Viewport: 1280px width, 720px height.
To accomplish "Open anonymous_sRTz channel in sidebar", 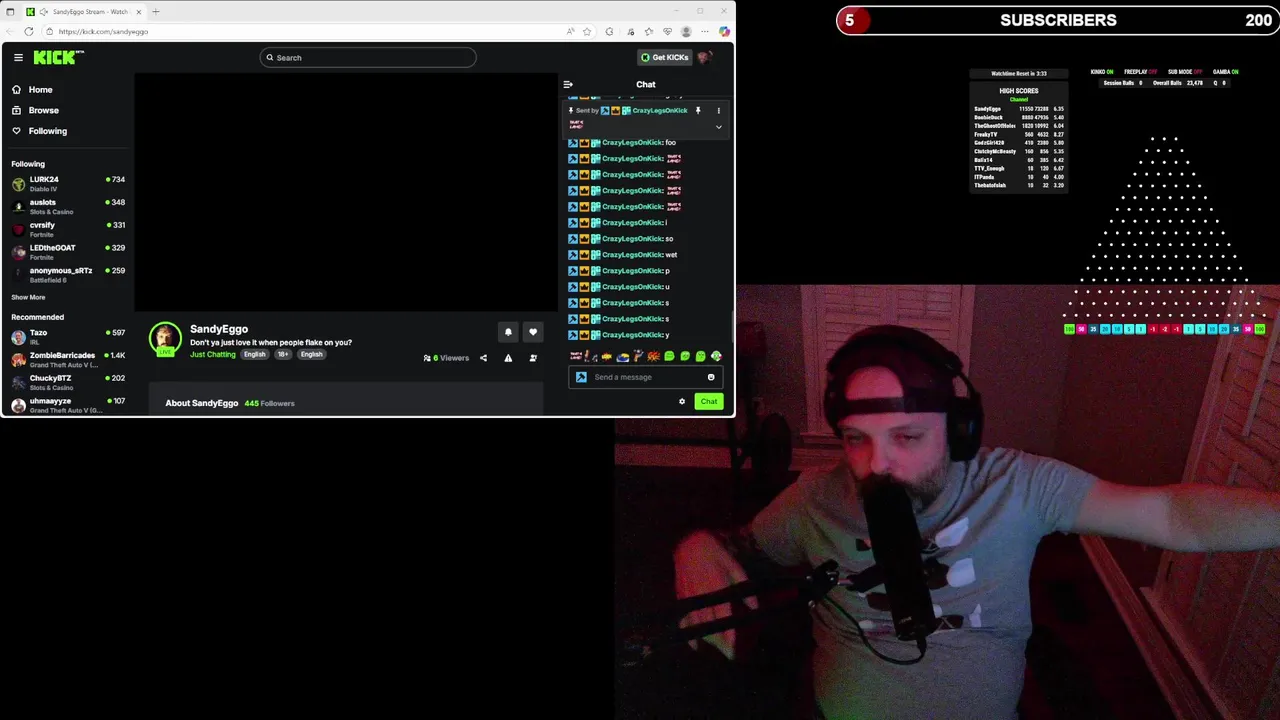I will (x=68, y=275).
